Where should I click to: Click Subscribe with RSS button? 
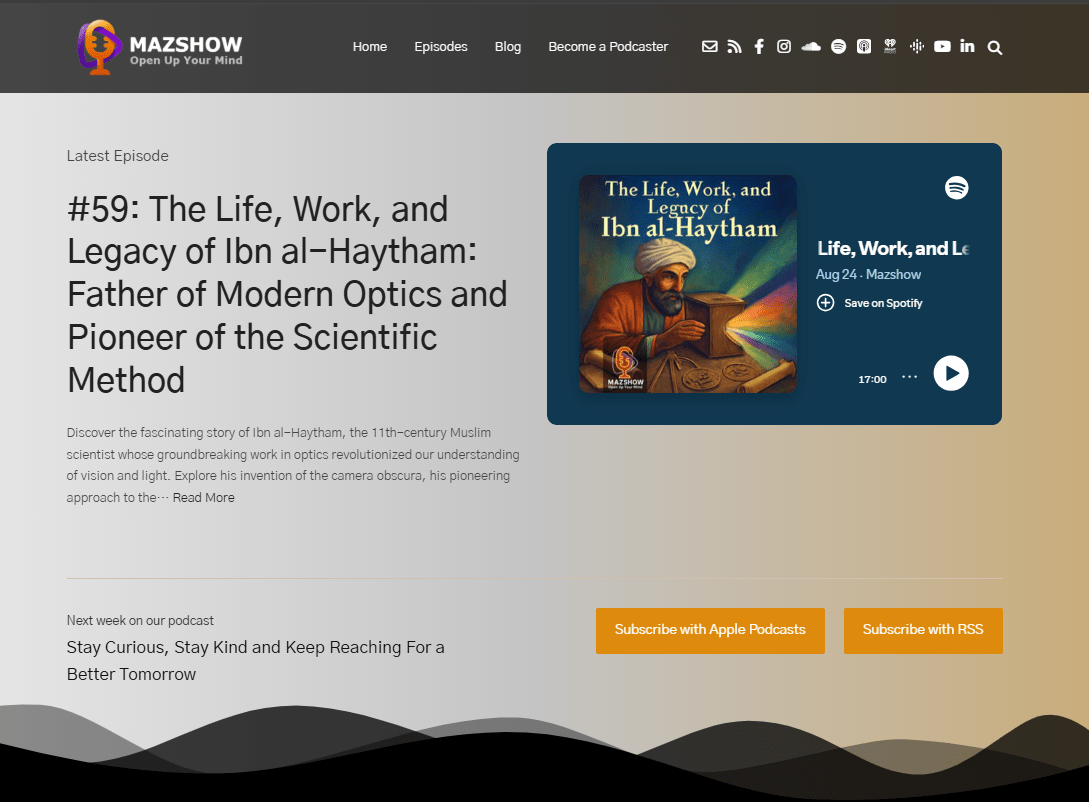(x=923, y=630)
